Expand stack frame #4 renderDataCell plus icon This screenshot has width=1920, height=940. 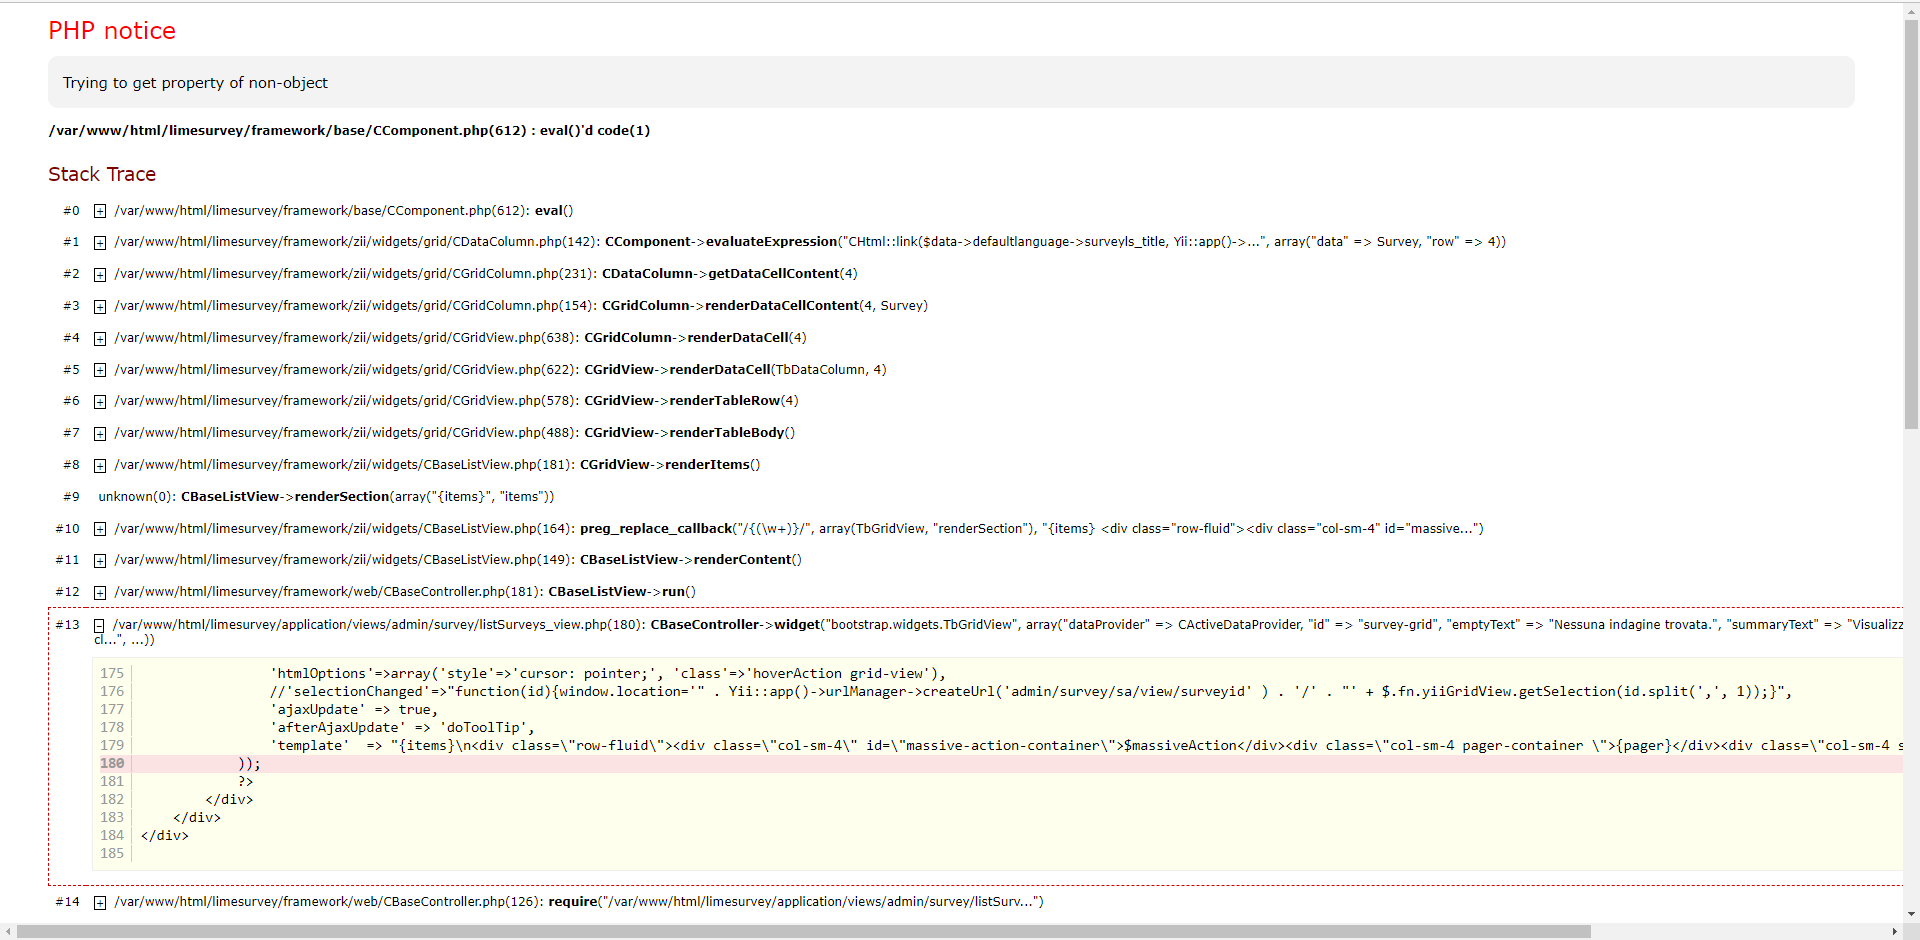100,339
